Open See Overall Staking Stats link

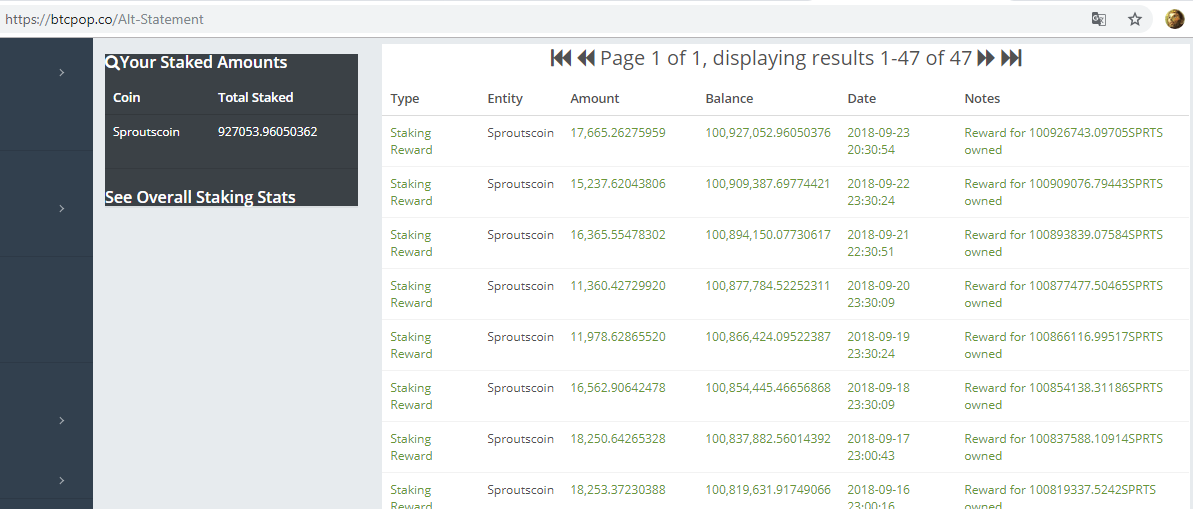pos(200,197)
